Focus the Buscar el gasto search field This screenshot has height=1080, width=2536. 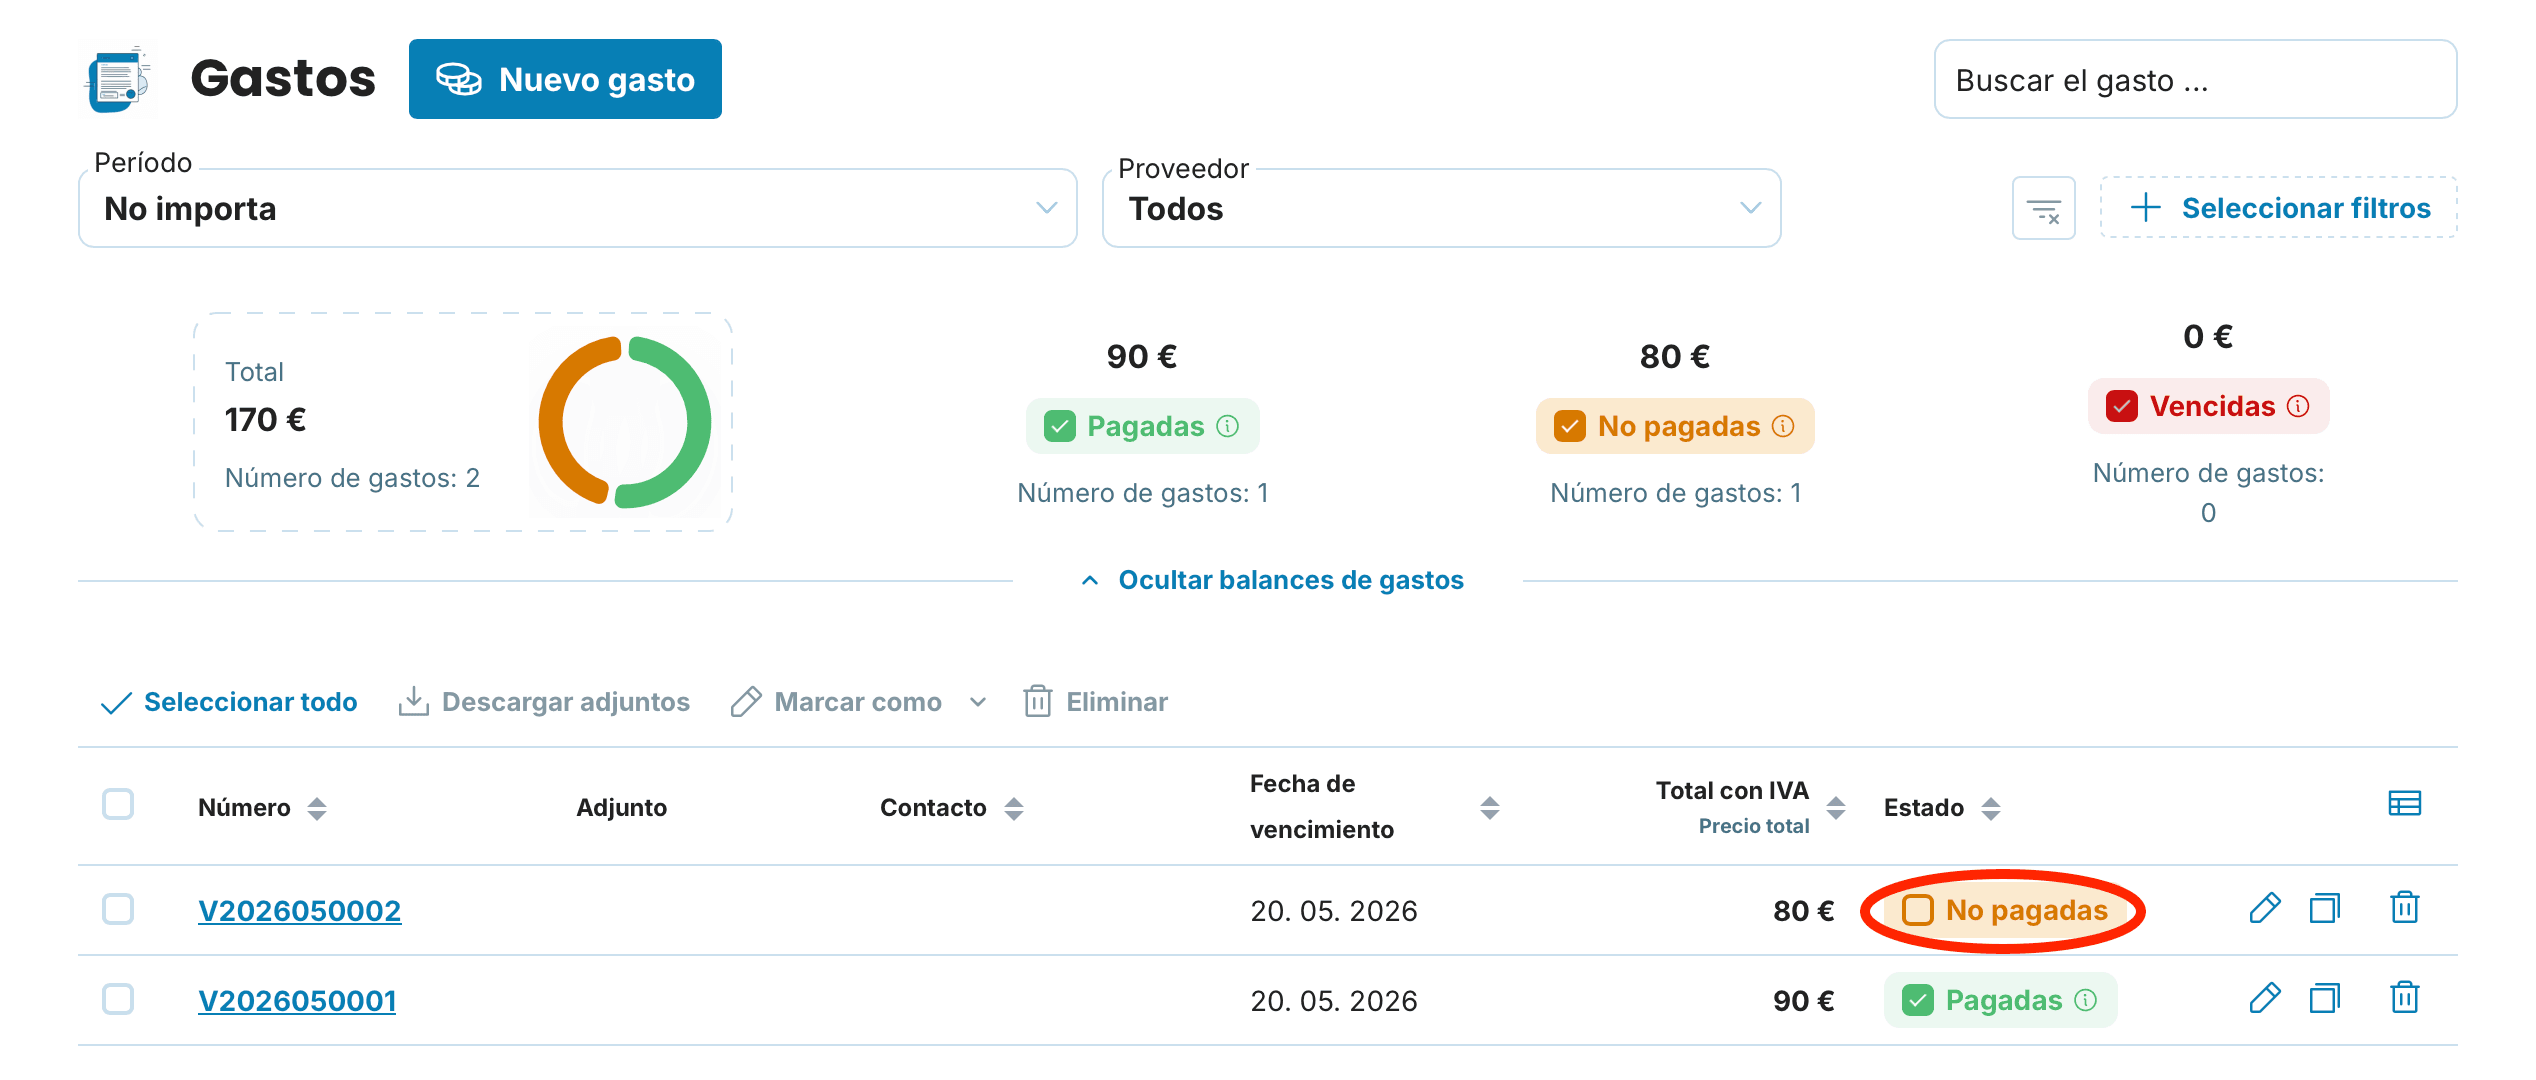[2195, 79]
